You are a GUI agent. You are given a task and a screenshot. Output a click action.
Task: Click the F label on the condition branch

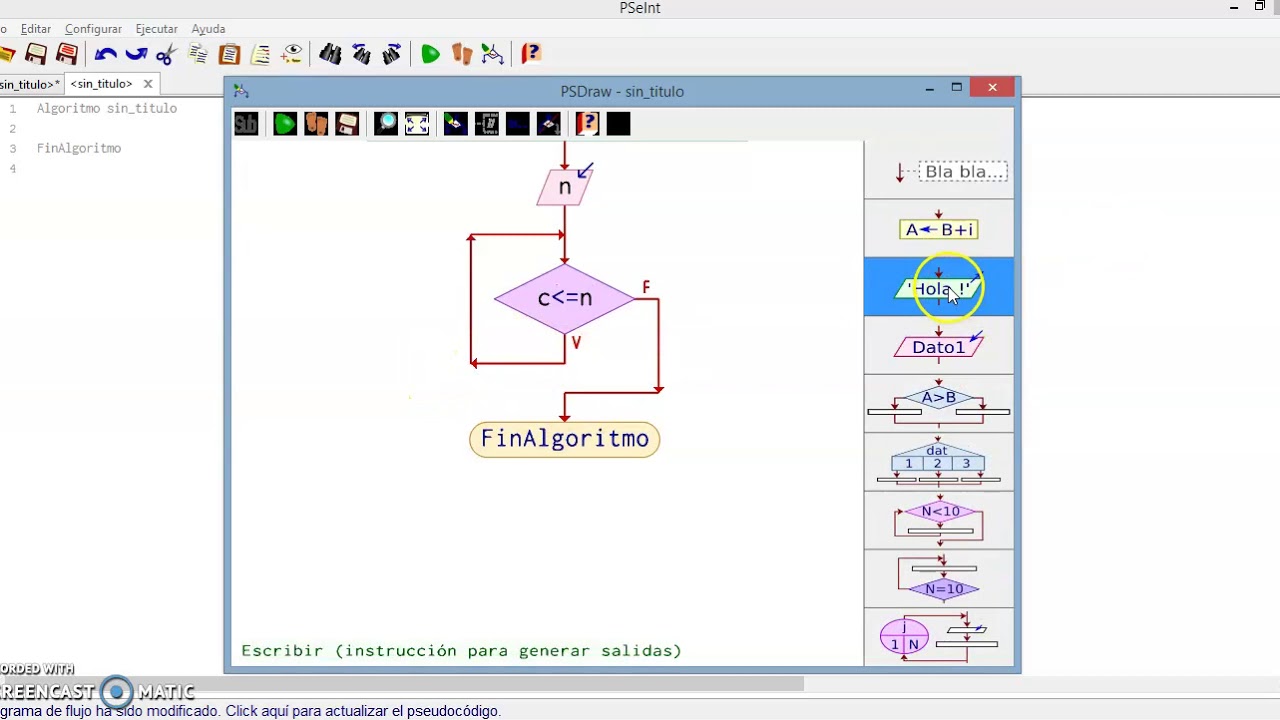click(646, 288)
